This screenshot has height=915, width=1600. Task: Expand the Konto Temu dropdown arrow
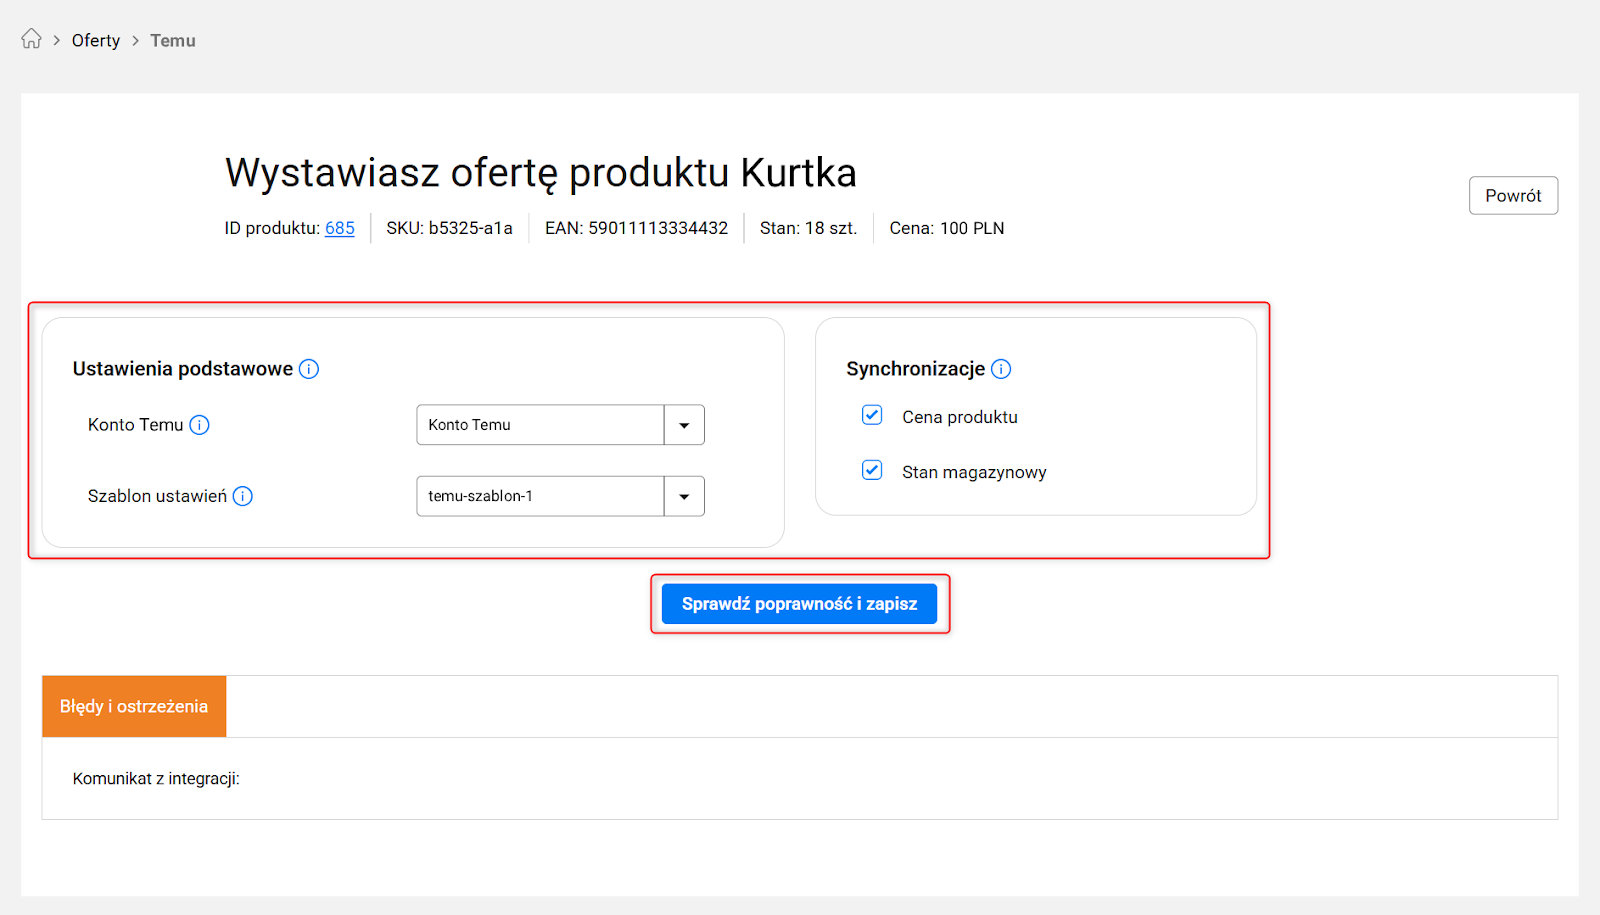tap(684, 425)
